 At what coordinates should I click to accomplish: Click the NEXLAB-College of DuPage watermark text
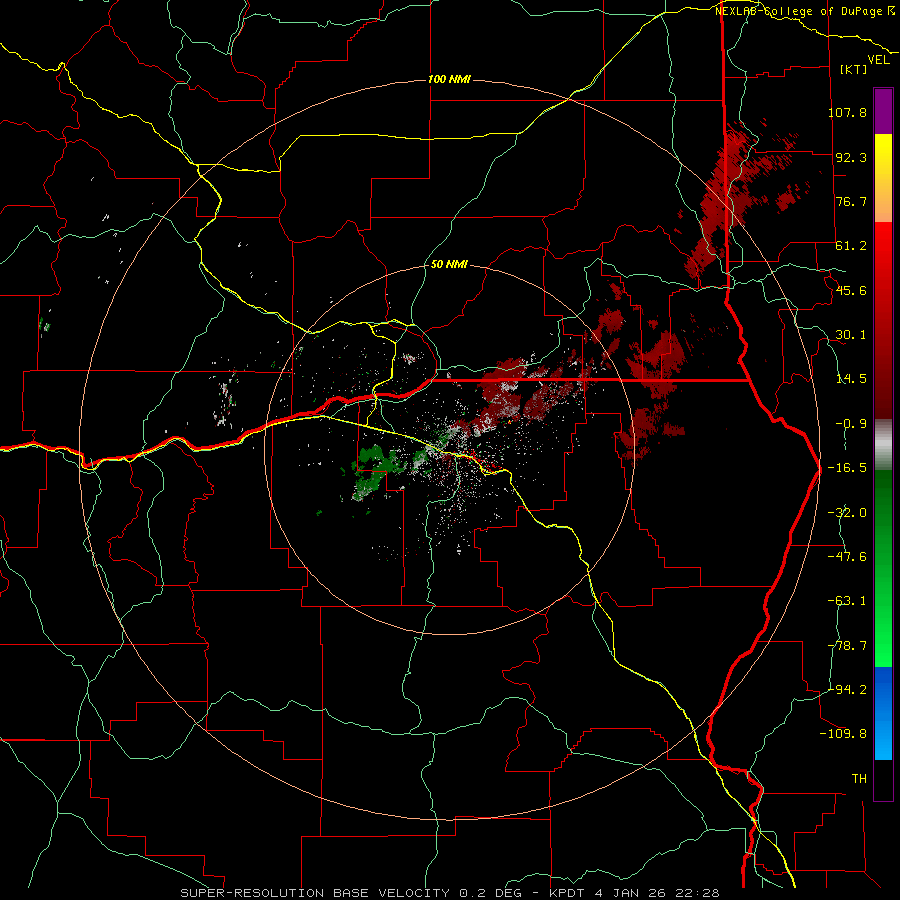click(x=804, y=11)
